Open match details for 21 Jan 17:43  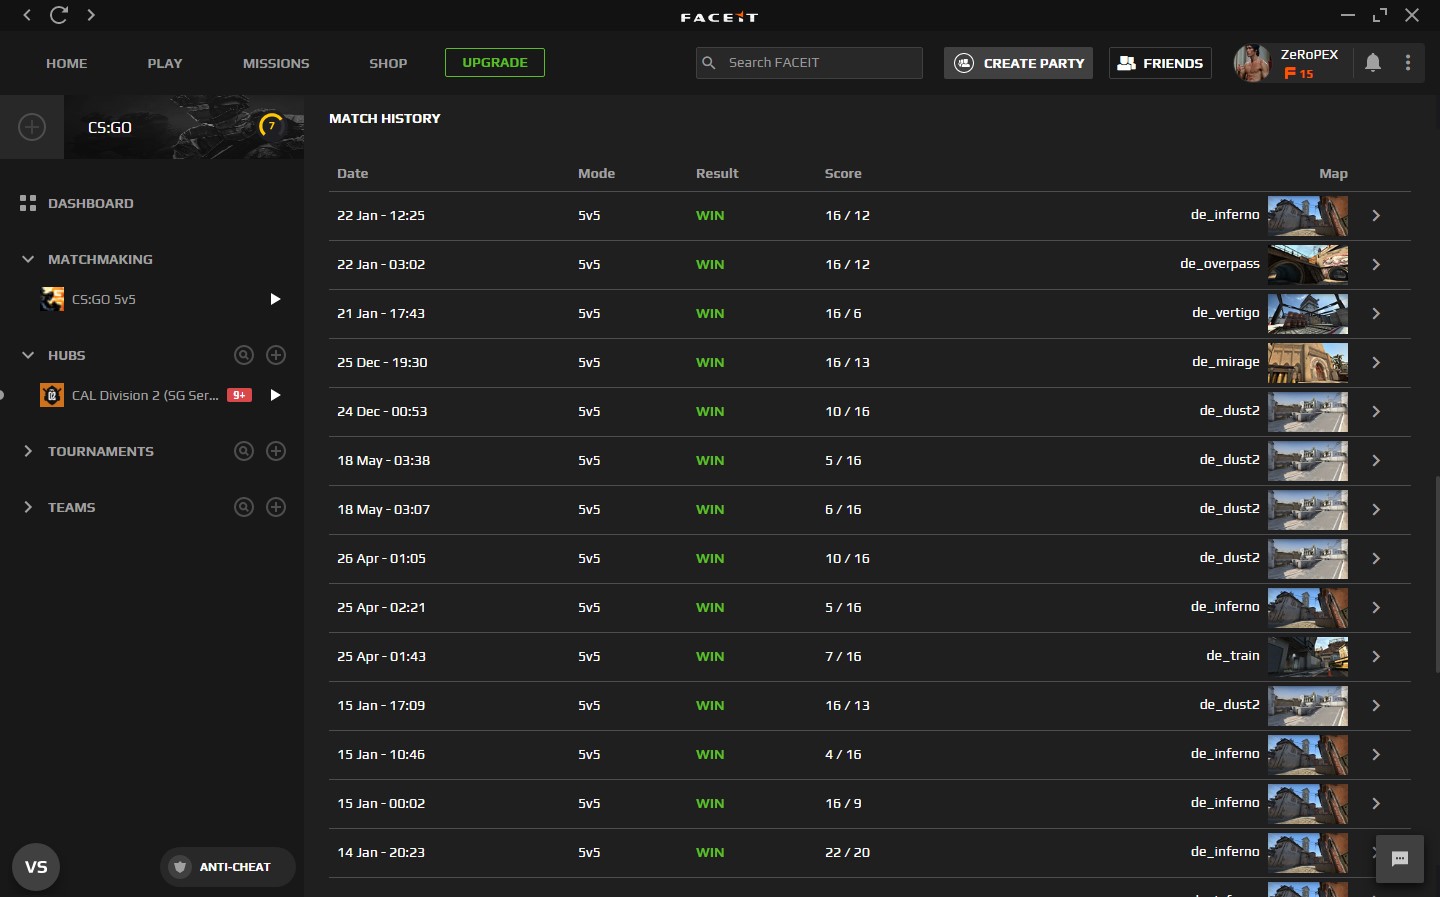point(1376,313)
